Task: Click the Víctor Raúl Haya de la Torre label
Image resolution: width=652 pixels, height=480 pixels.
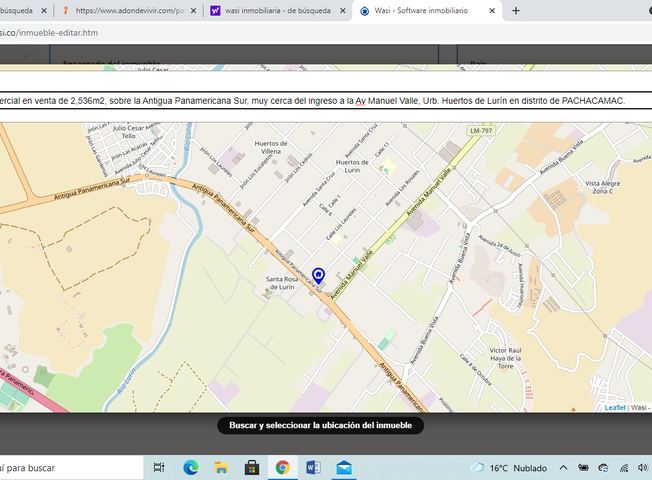Action: click(505, 358)
